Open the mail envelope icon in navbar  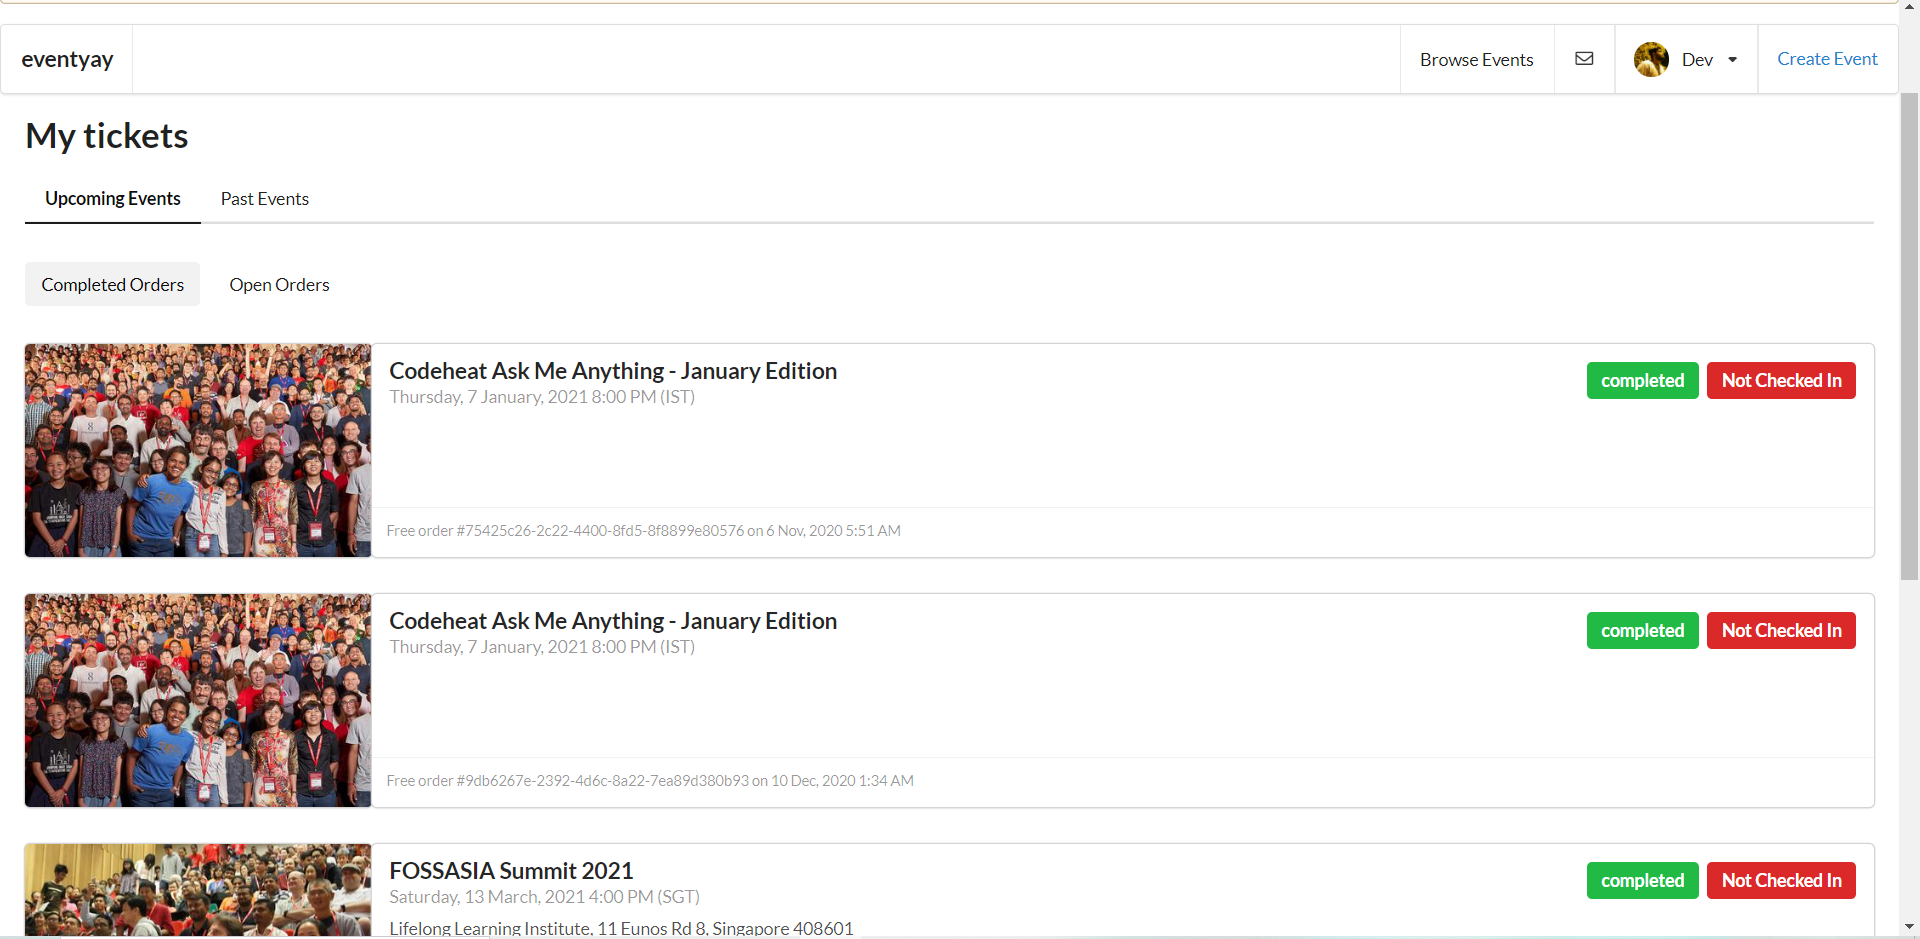[1584, 59]
